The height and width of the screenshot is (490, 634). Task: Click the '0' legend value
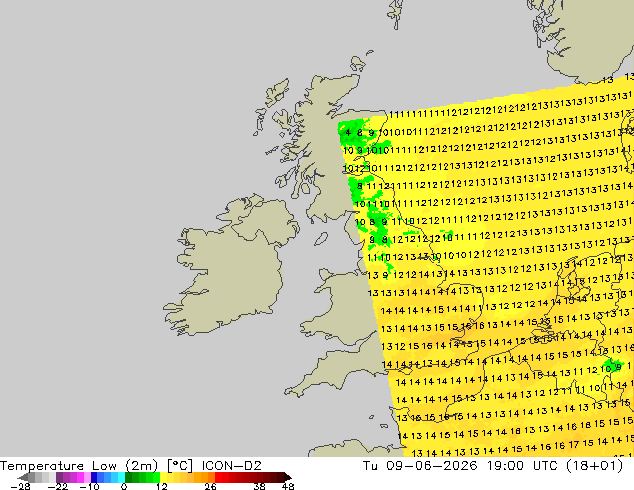(x=124, y=486)
